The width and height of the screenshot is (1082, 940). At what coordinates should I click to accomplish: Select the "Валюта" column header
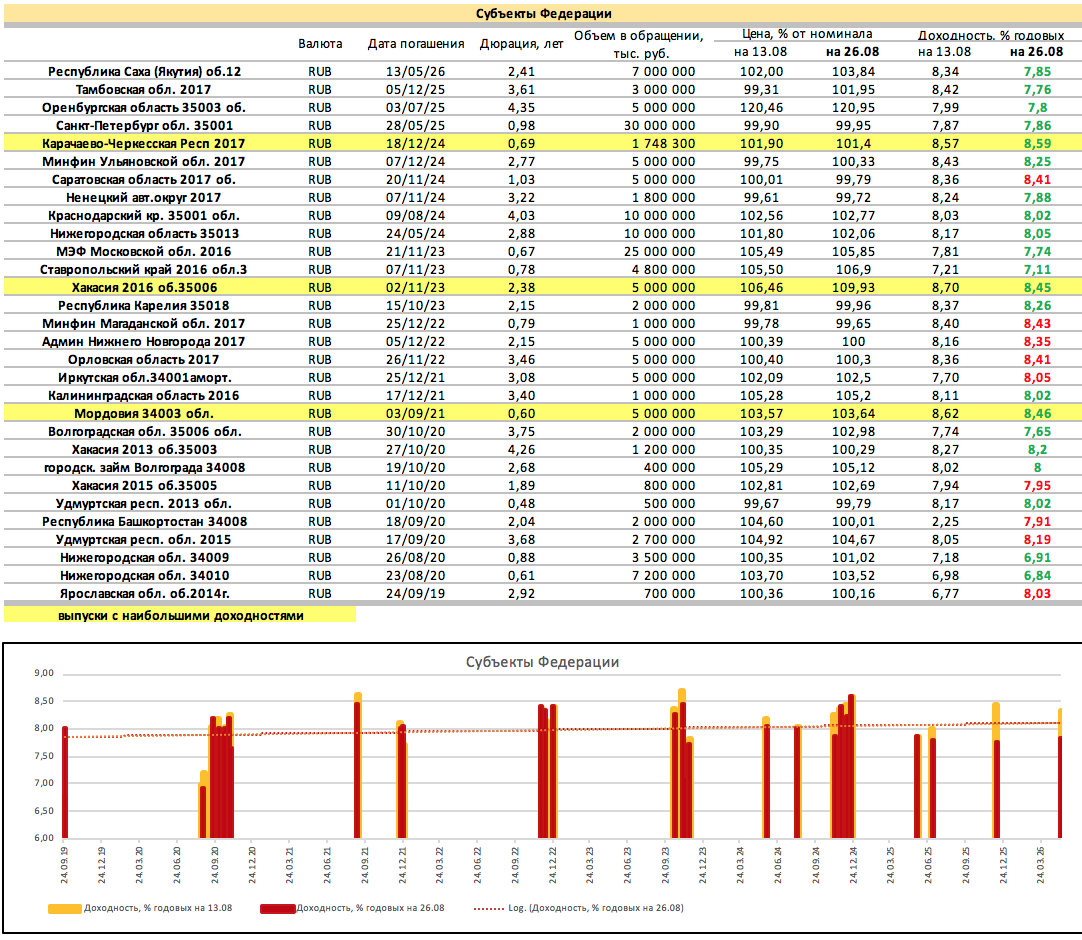click(x=320, y=44)
